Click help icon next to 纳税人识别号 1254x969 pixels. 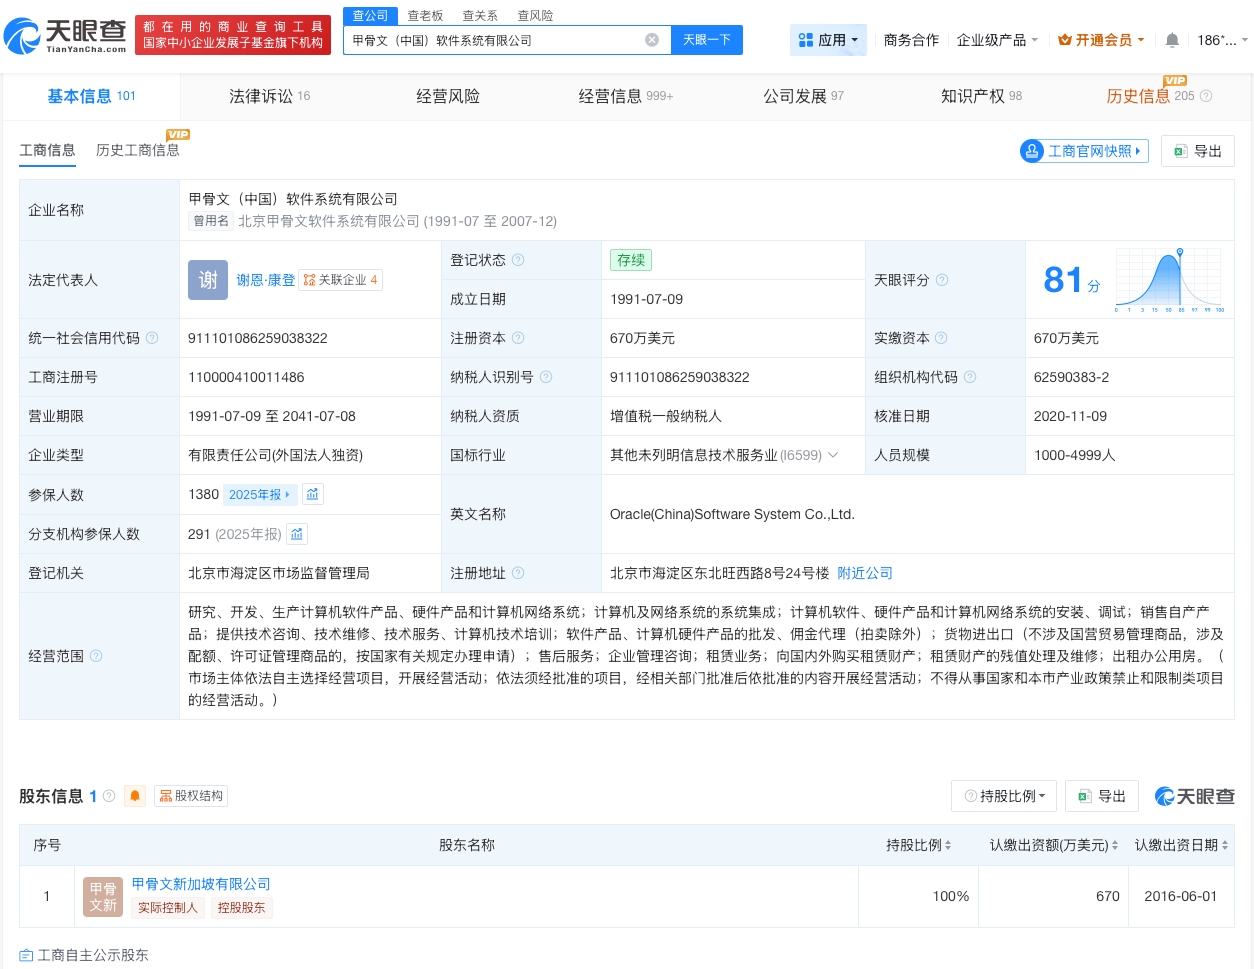[546, 377]
